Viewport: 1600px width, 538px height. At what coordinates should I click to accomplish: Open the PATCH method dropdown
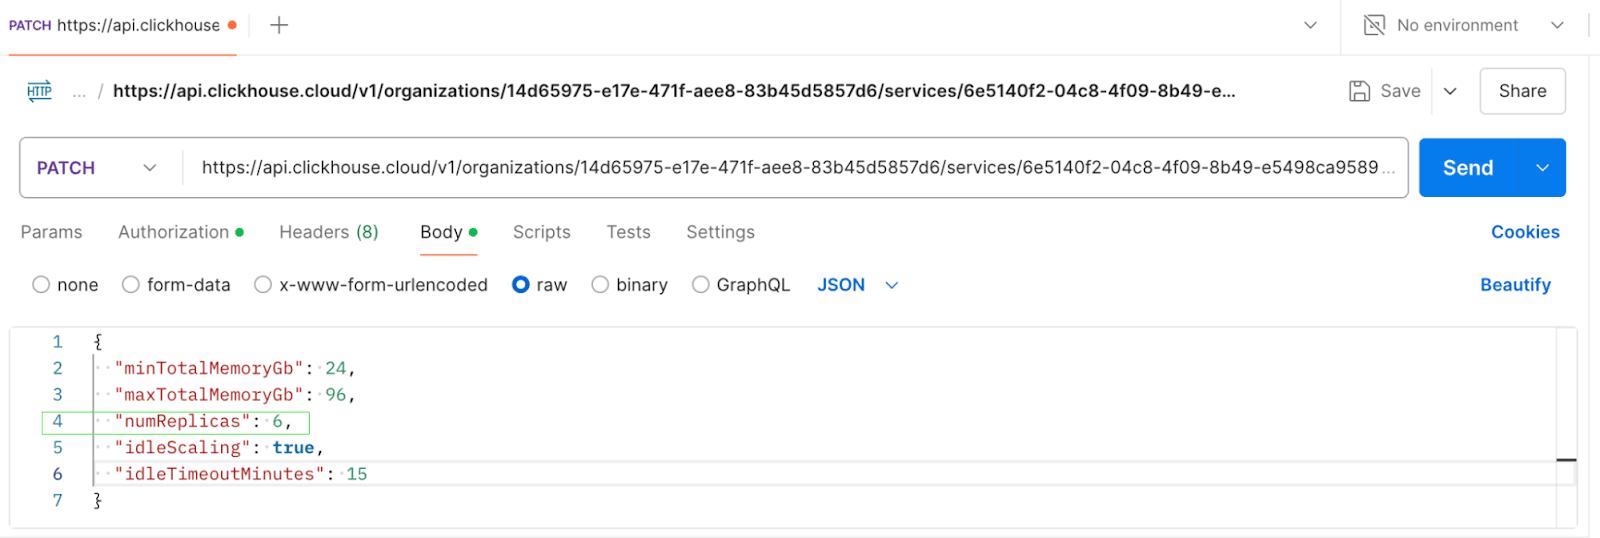(97, 168)
